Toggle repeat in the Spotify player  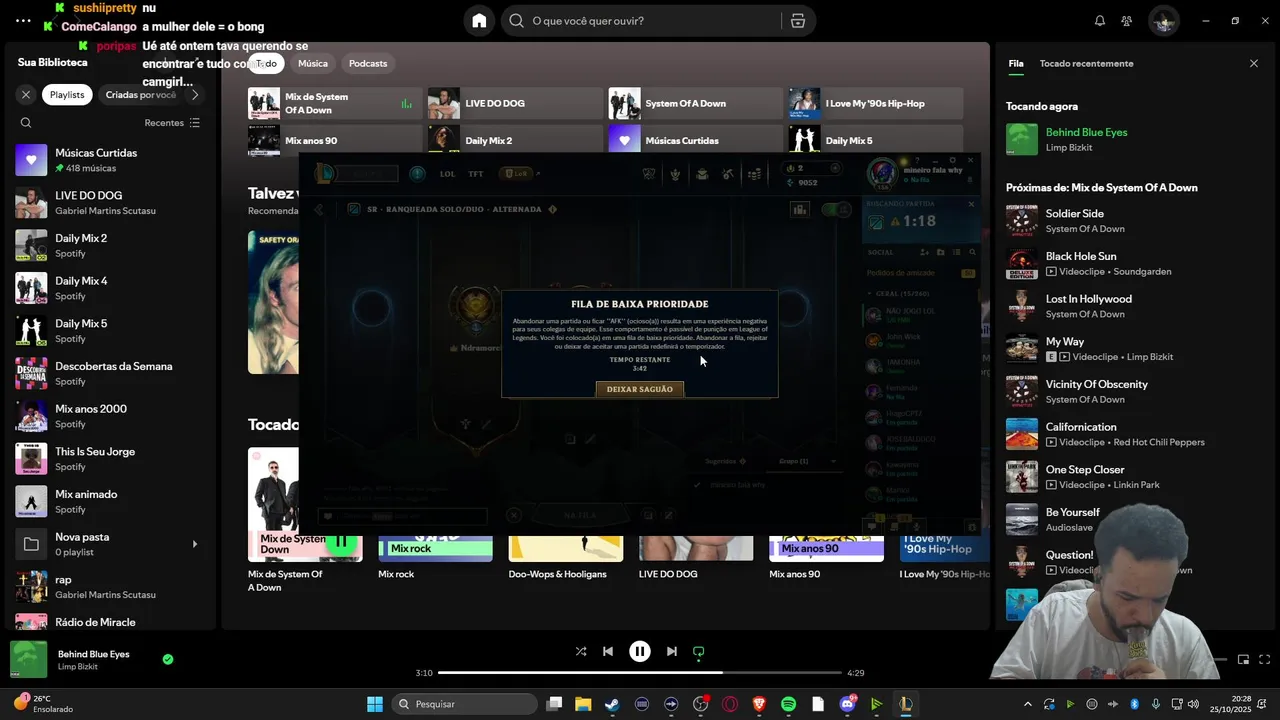[699, 651]
